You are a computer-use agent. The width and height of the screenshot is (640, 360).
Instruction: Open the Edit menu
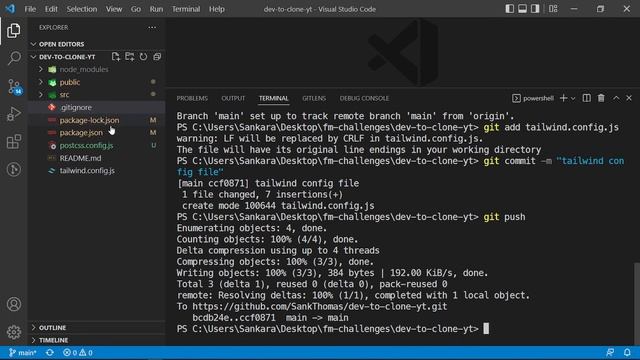pyautogui.click(x=51, y=9)
